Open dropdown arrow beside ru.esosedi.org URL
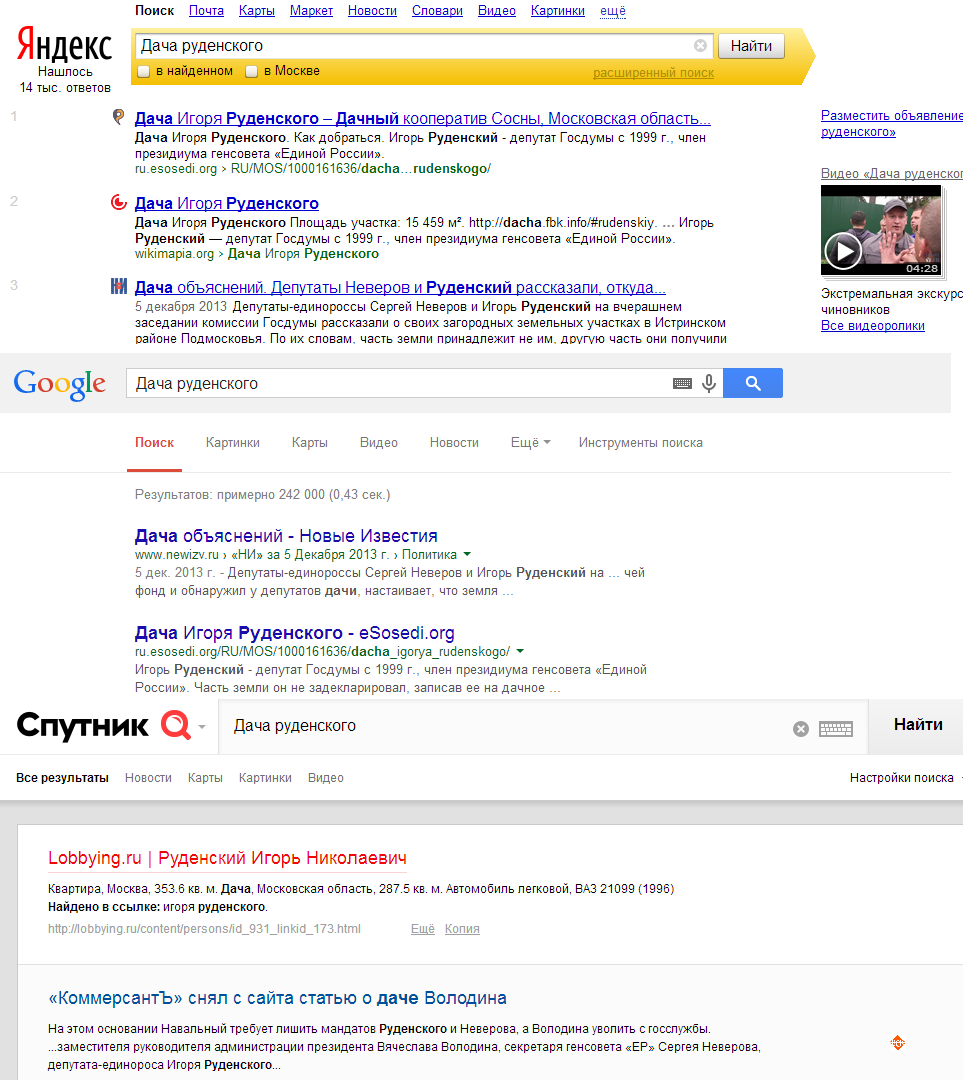The height and width of the screenshot is (1080, 963). [x=520, y=651]
